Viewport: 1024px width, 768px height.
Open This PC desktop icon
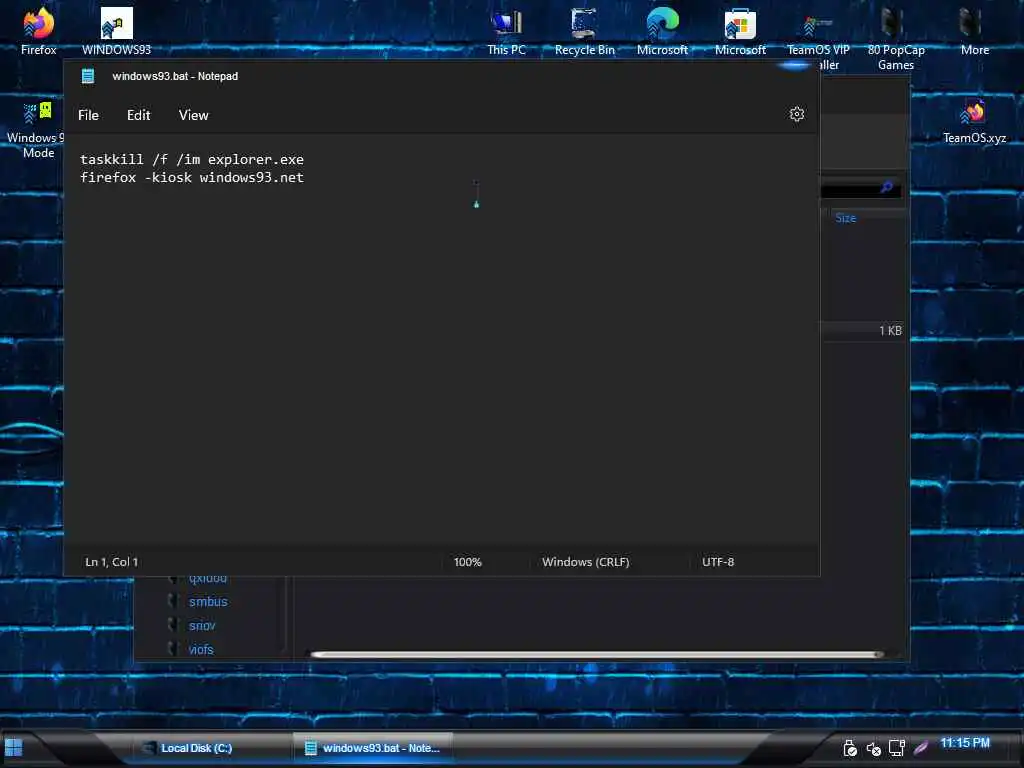click(x=506, y=30)
